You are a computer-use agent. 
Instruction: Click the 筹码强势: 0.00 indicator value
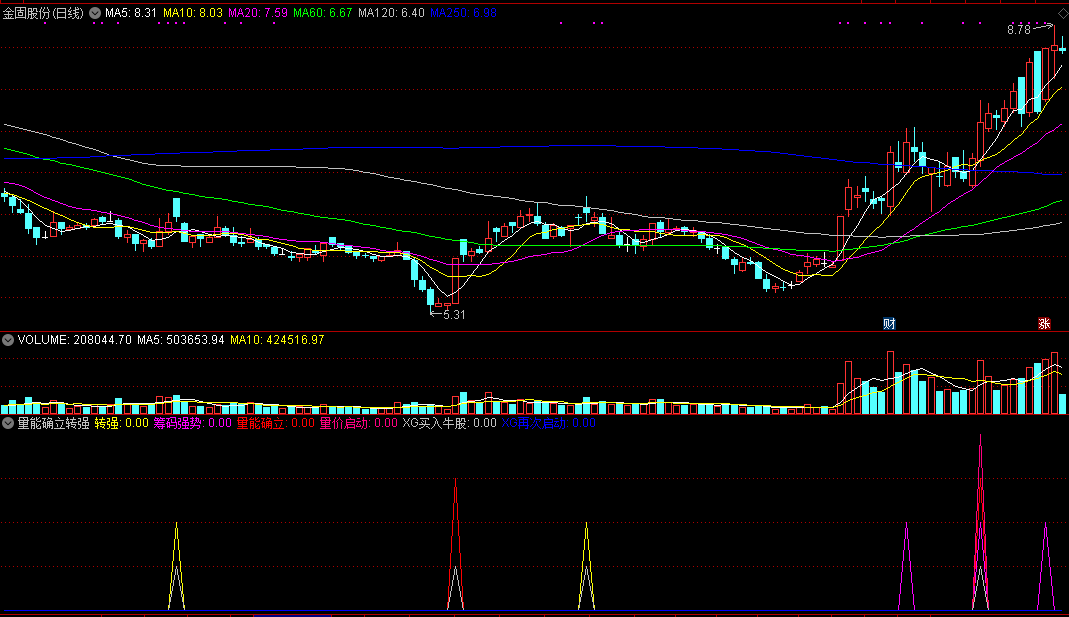tap(192, 423)
